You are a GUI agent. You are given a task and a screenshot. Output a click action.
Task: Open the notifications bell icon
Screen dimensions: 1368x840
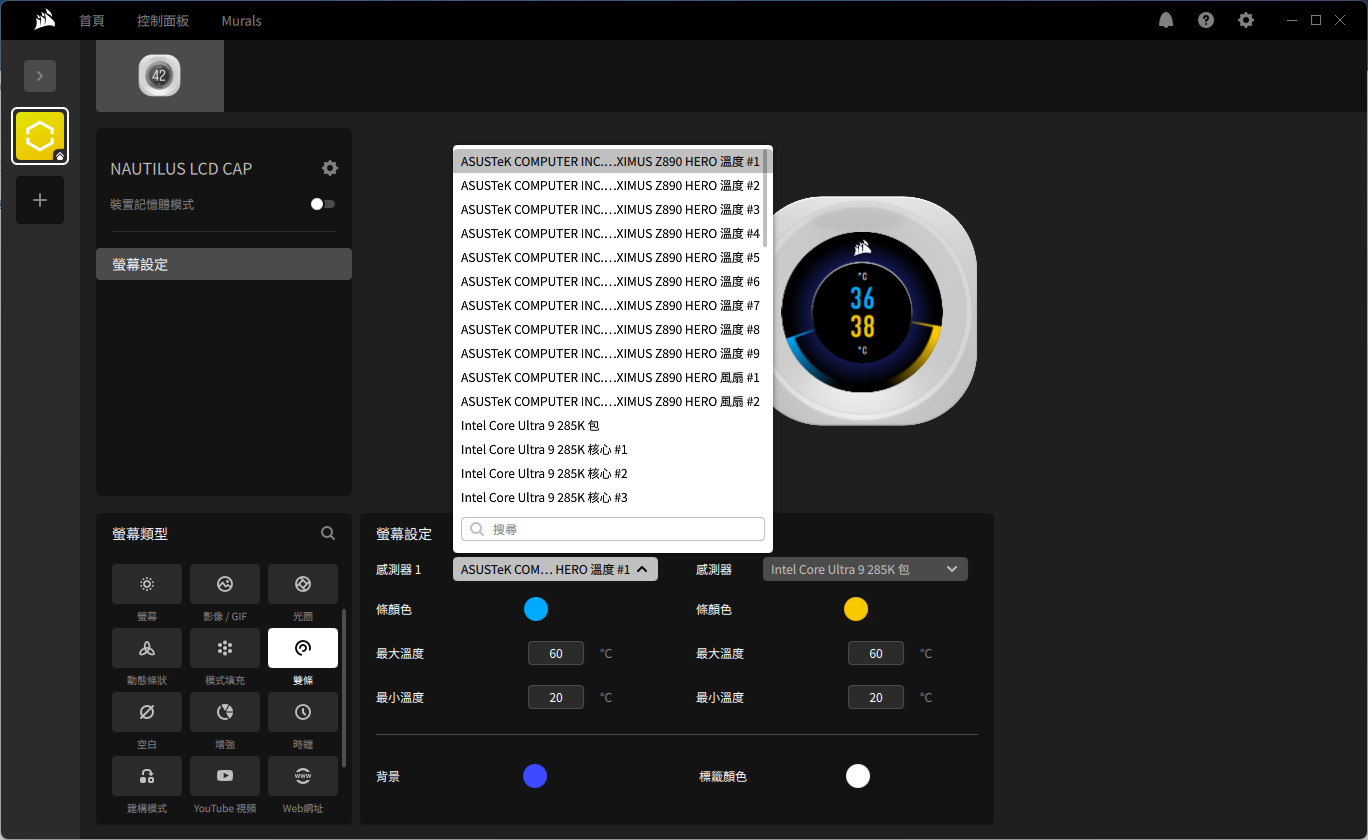pos(1166,20)
